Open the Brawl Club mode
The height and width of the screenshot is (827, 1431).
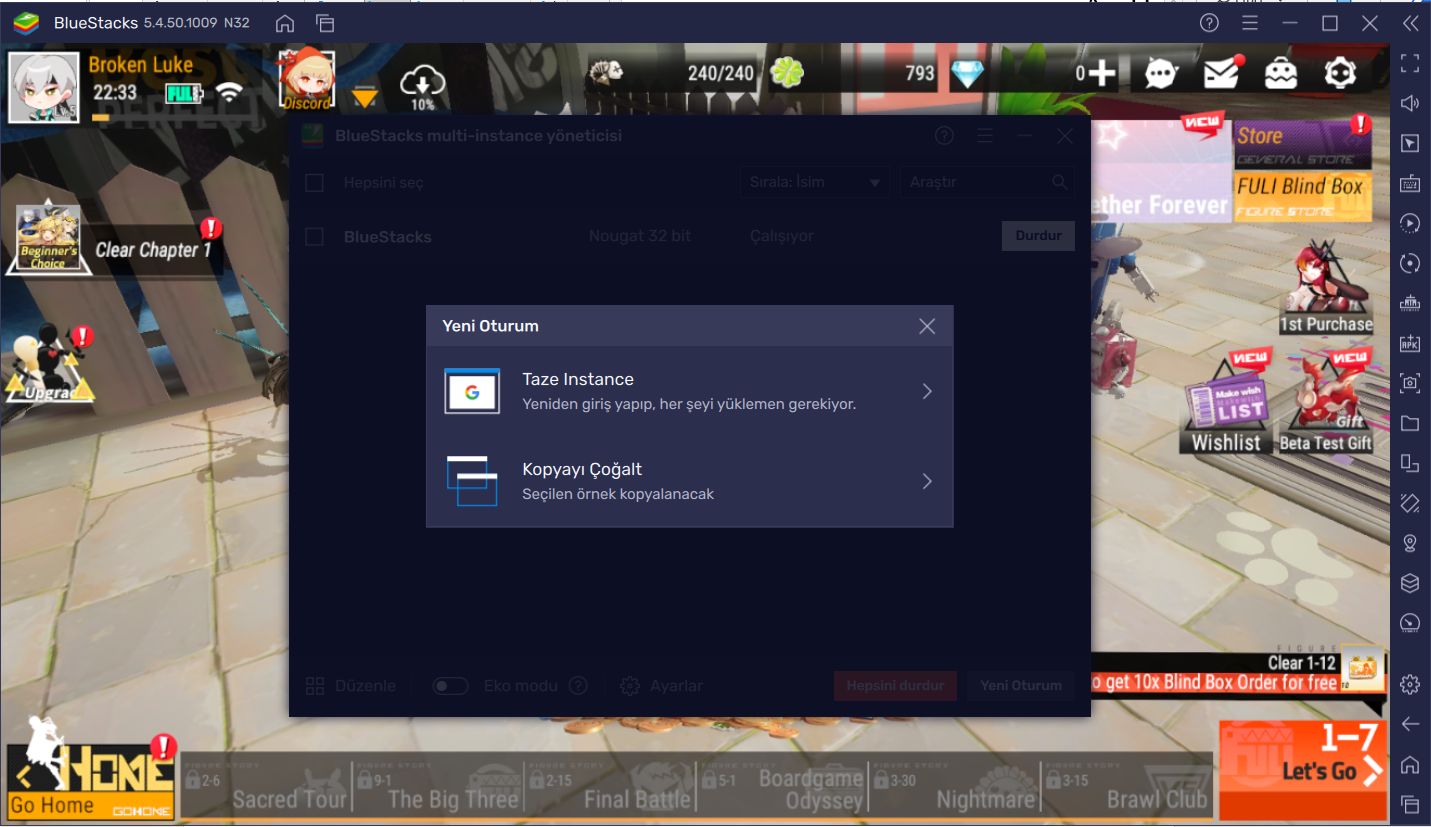click(x=1126, y=787)
